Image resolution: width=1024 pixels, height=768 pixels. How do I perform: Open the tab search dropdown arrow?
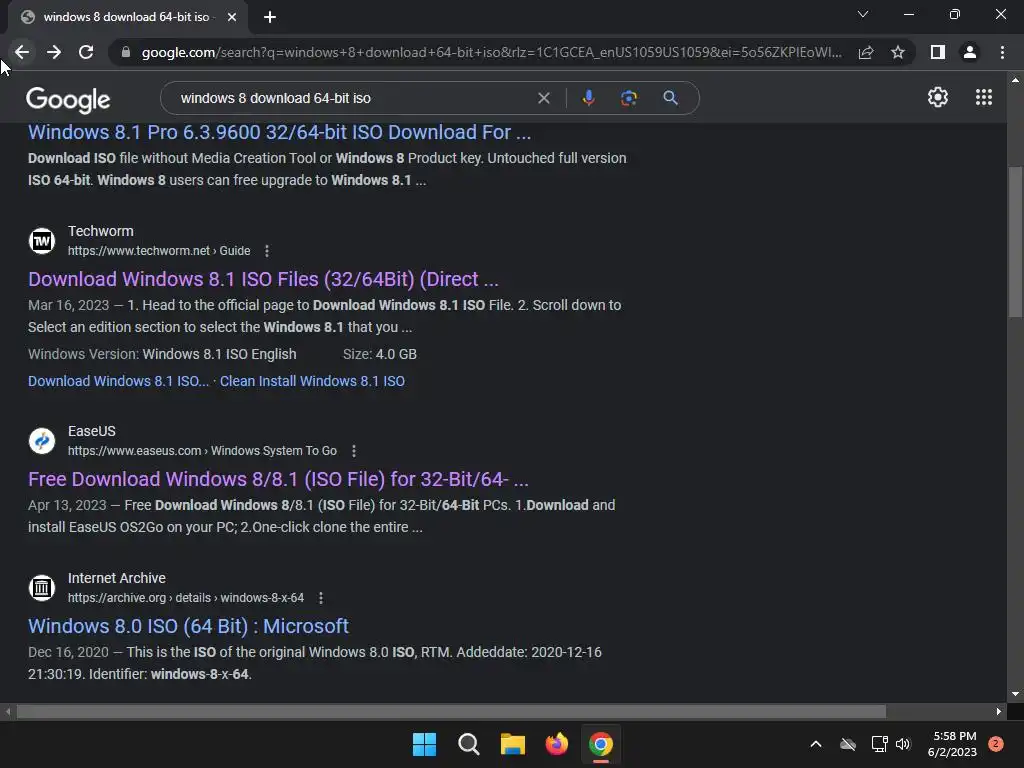(863, 14)
